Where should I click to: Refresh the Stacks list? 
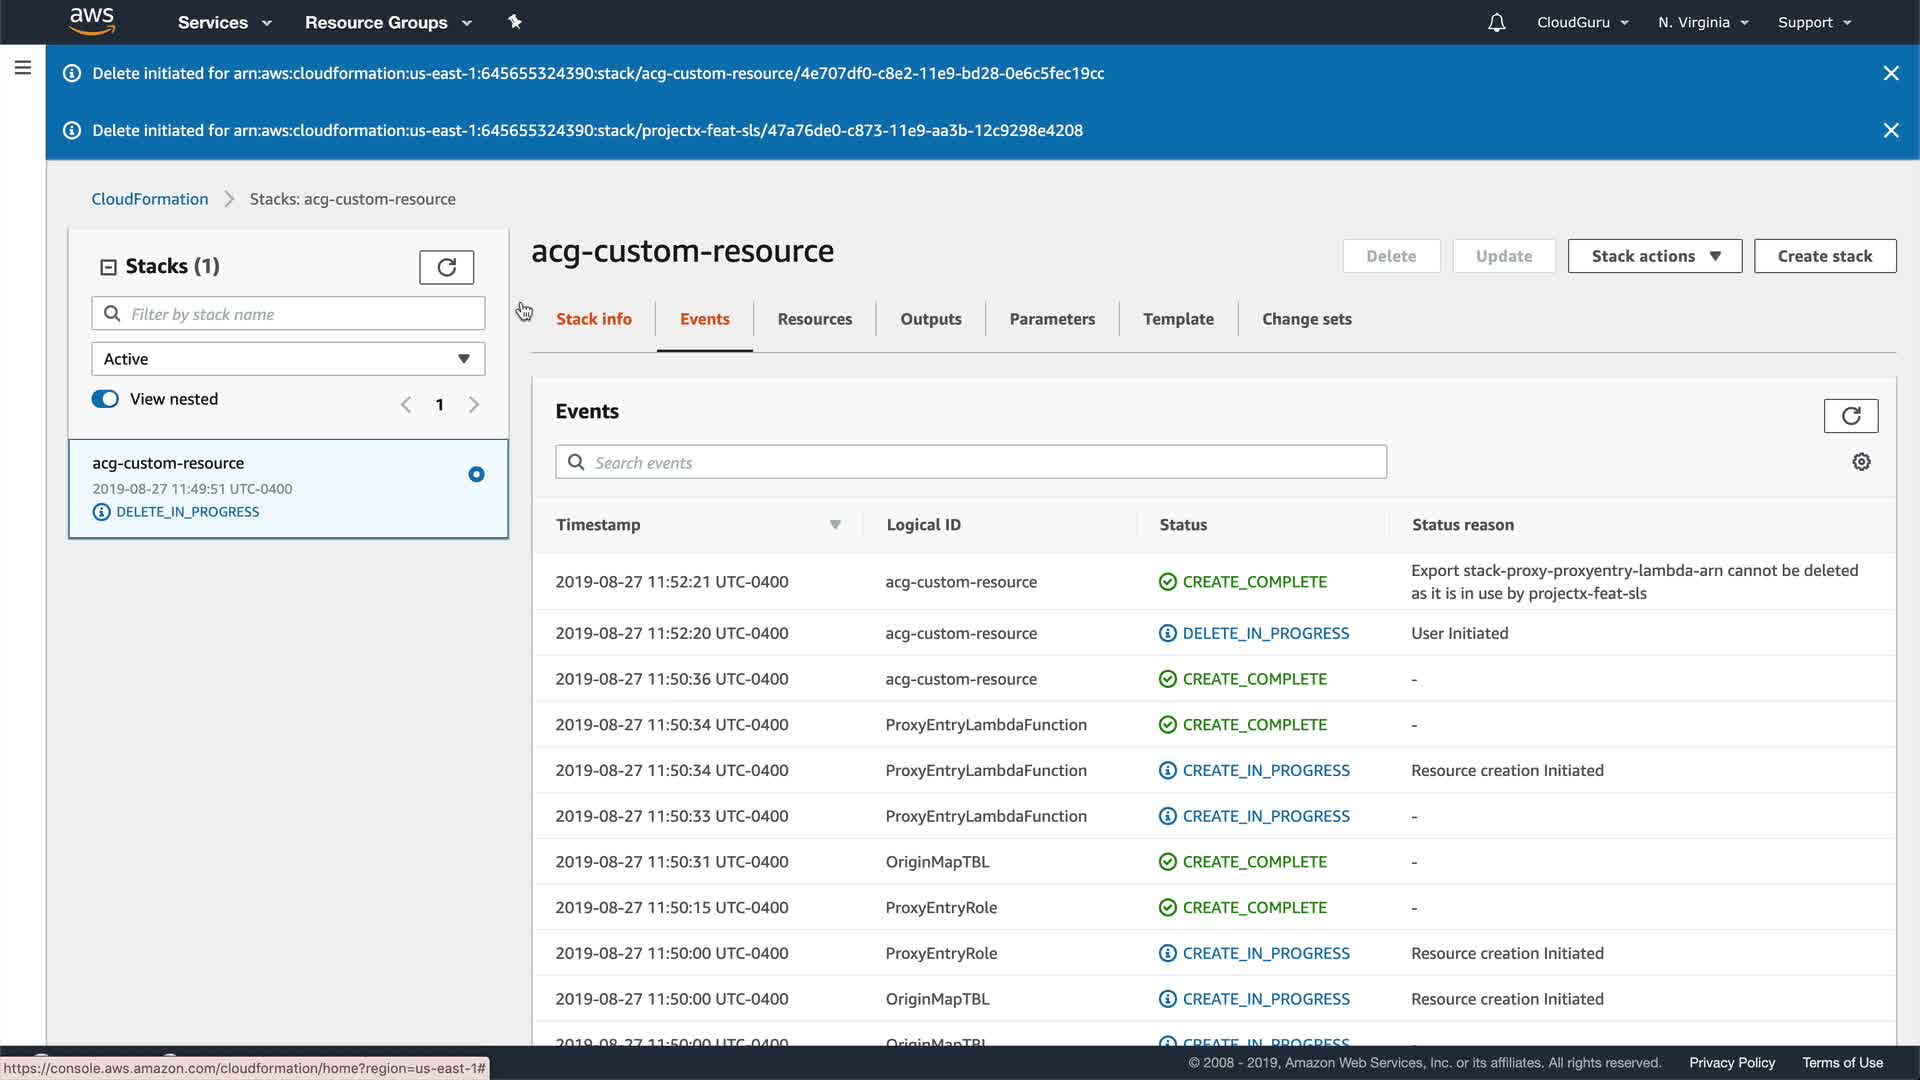tap(446, 267)
